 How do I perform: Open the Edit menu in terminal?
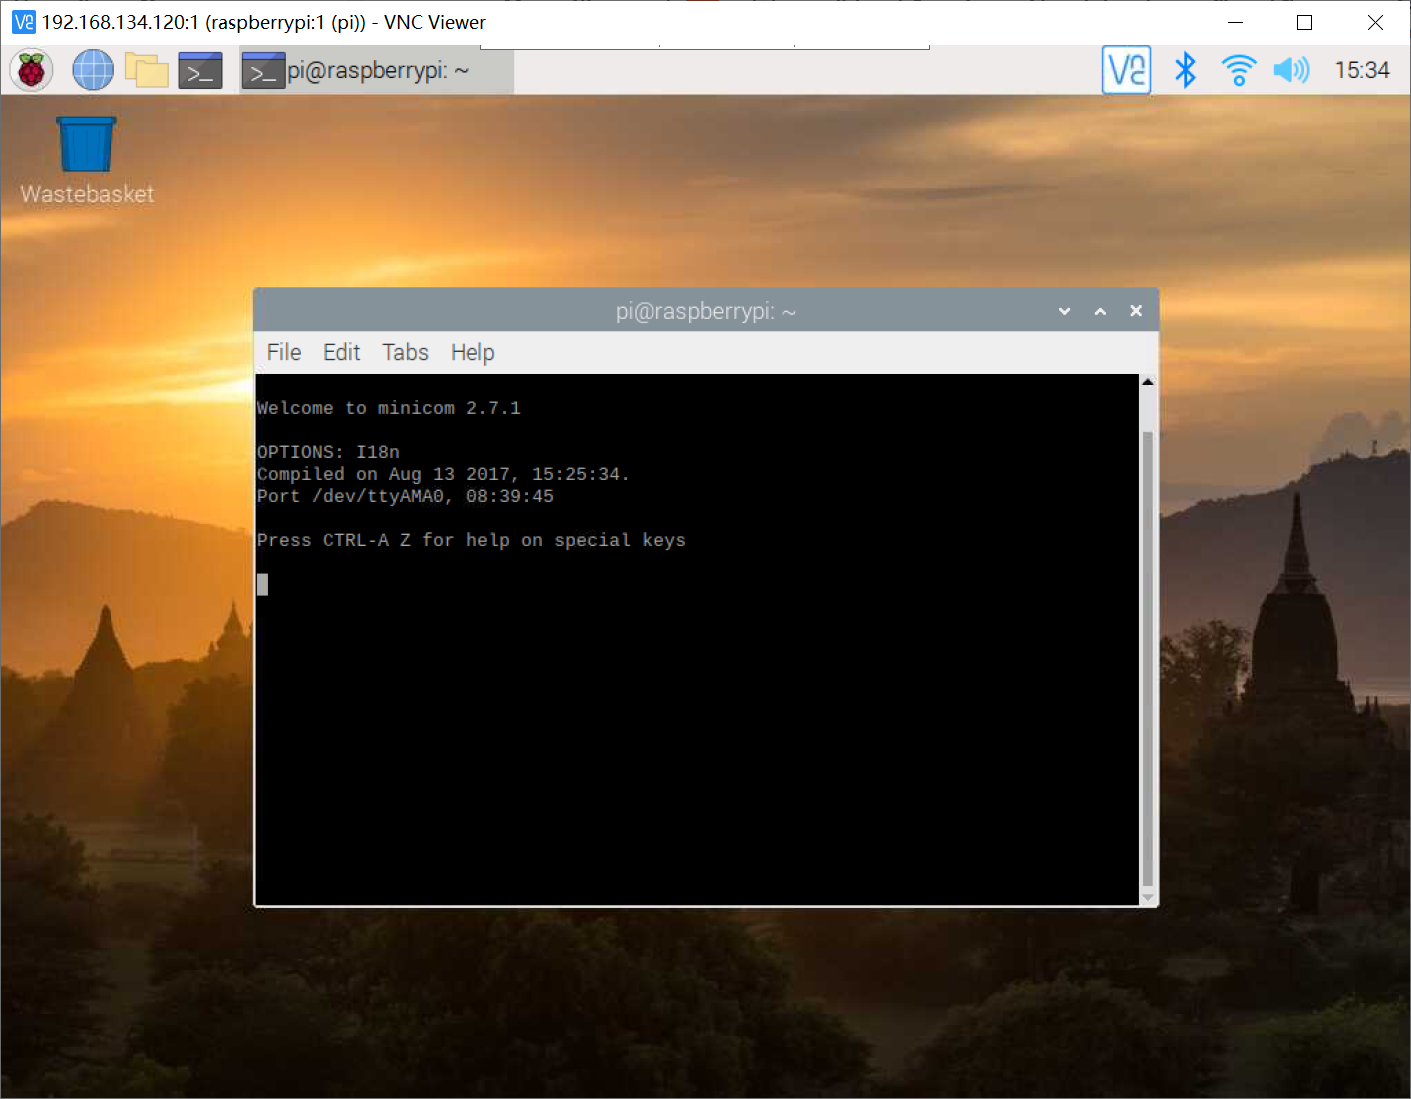pyautogui.click(x=341, y=352)
